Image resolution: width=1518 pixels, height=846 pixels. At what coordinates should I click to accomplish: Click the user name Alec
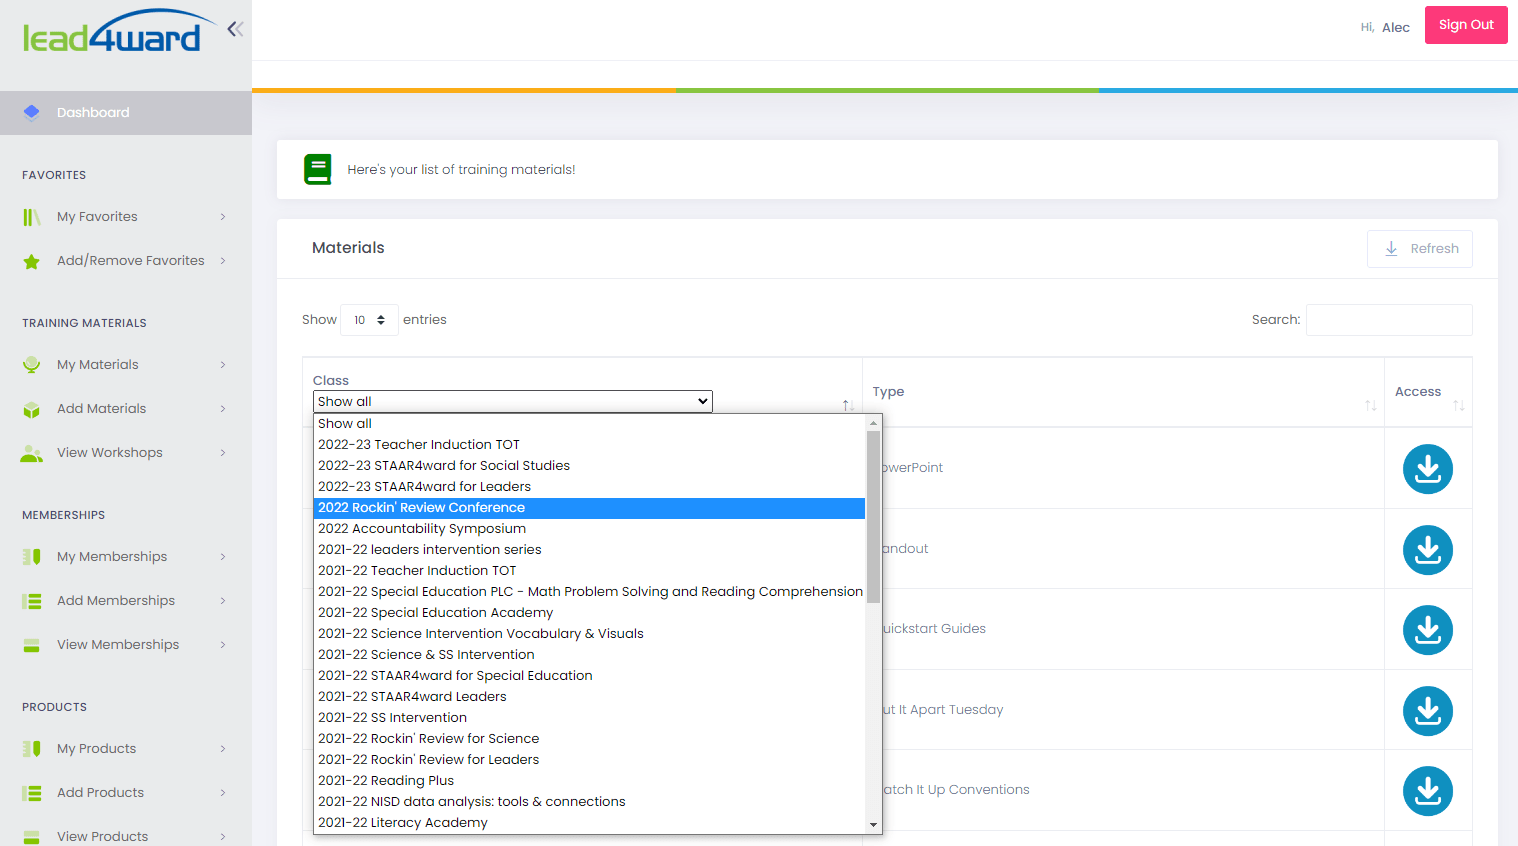click(1396, 28)
